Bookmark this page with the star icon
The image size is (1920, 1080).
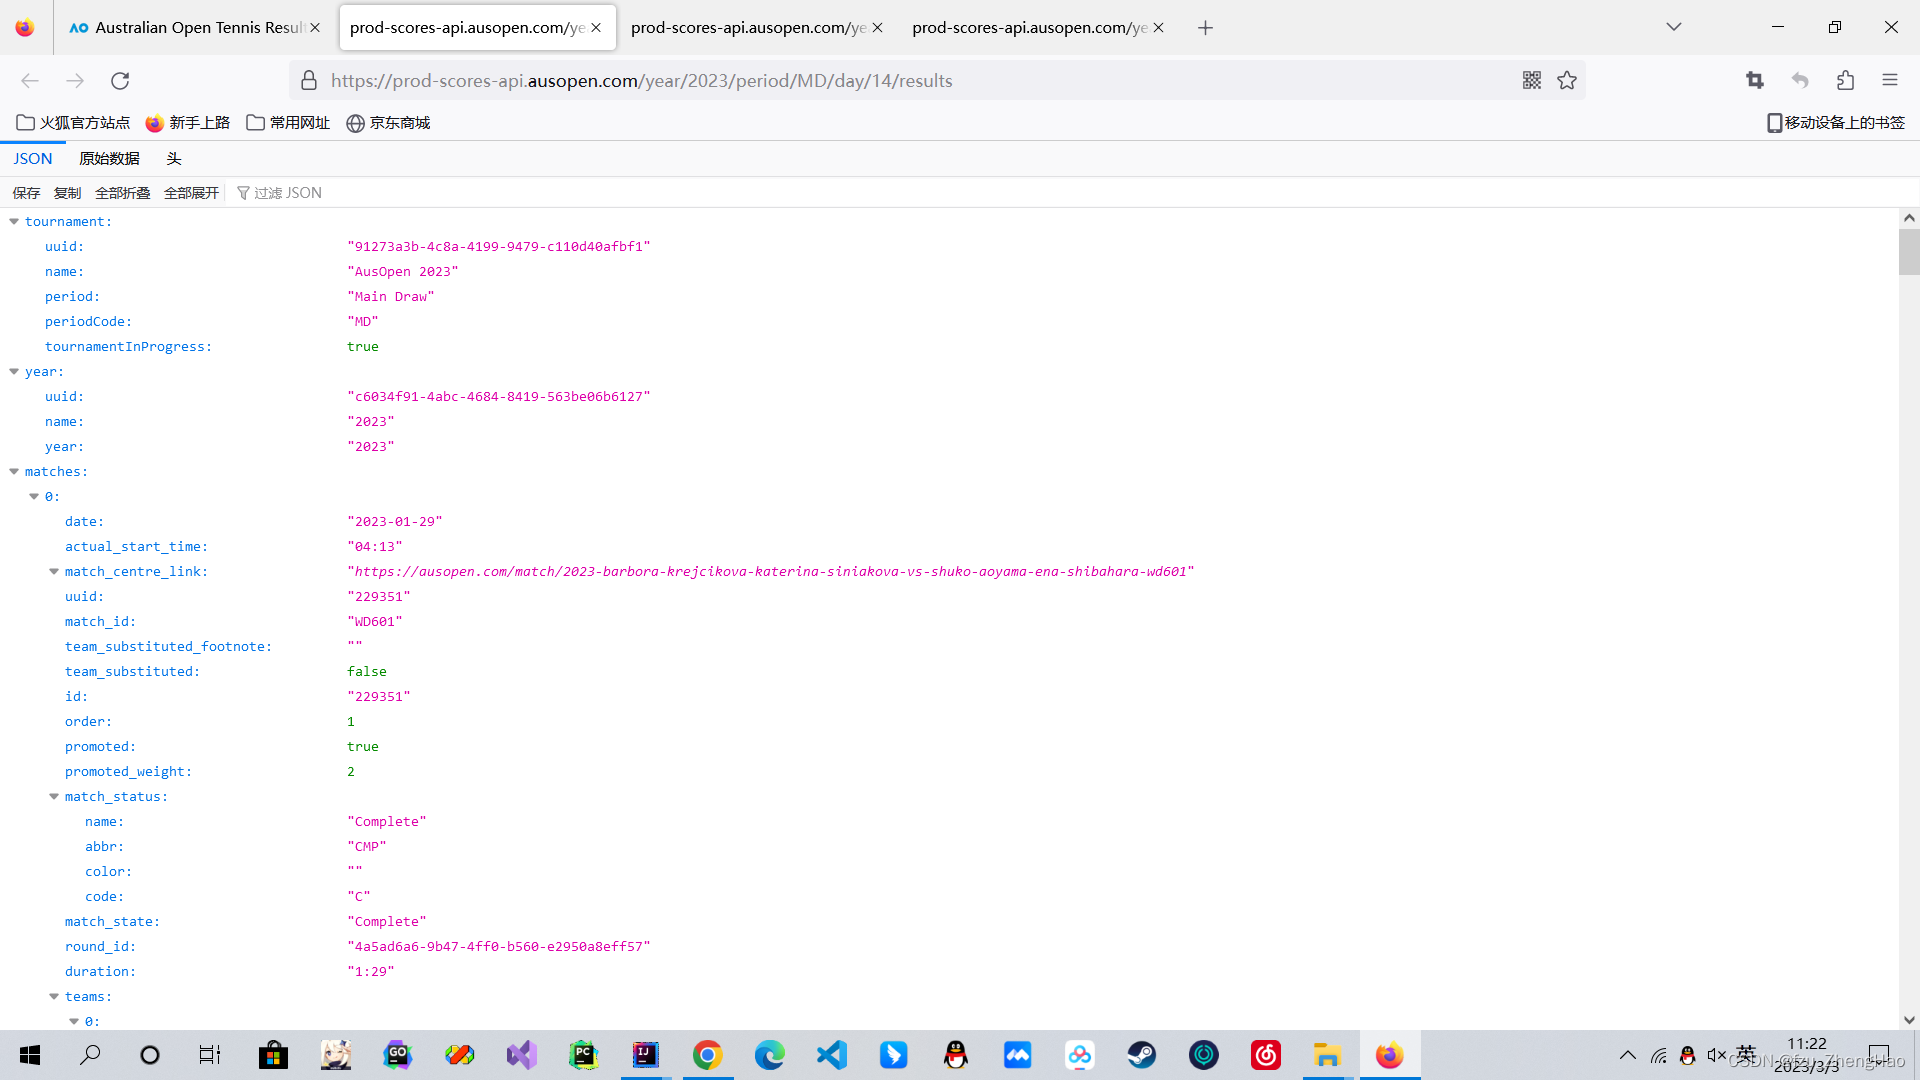(x=1567, y=81)
